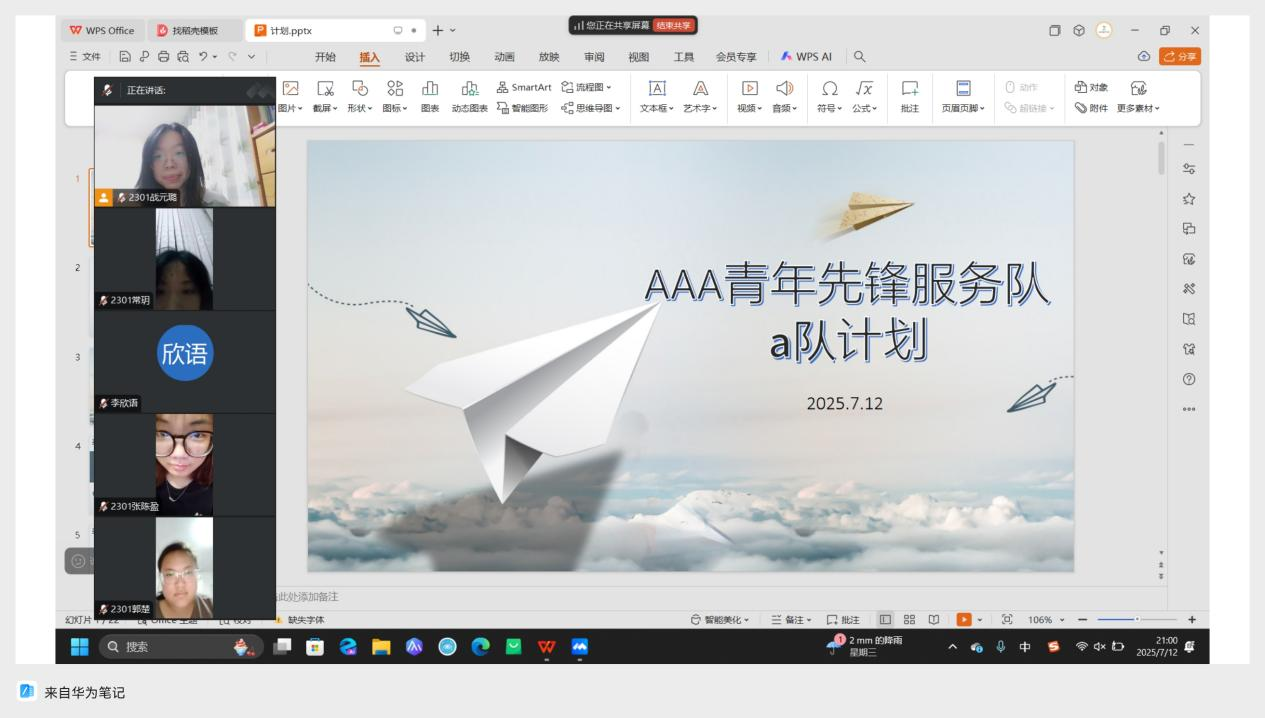Start slideshow with orange play button

[964, 620]
